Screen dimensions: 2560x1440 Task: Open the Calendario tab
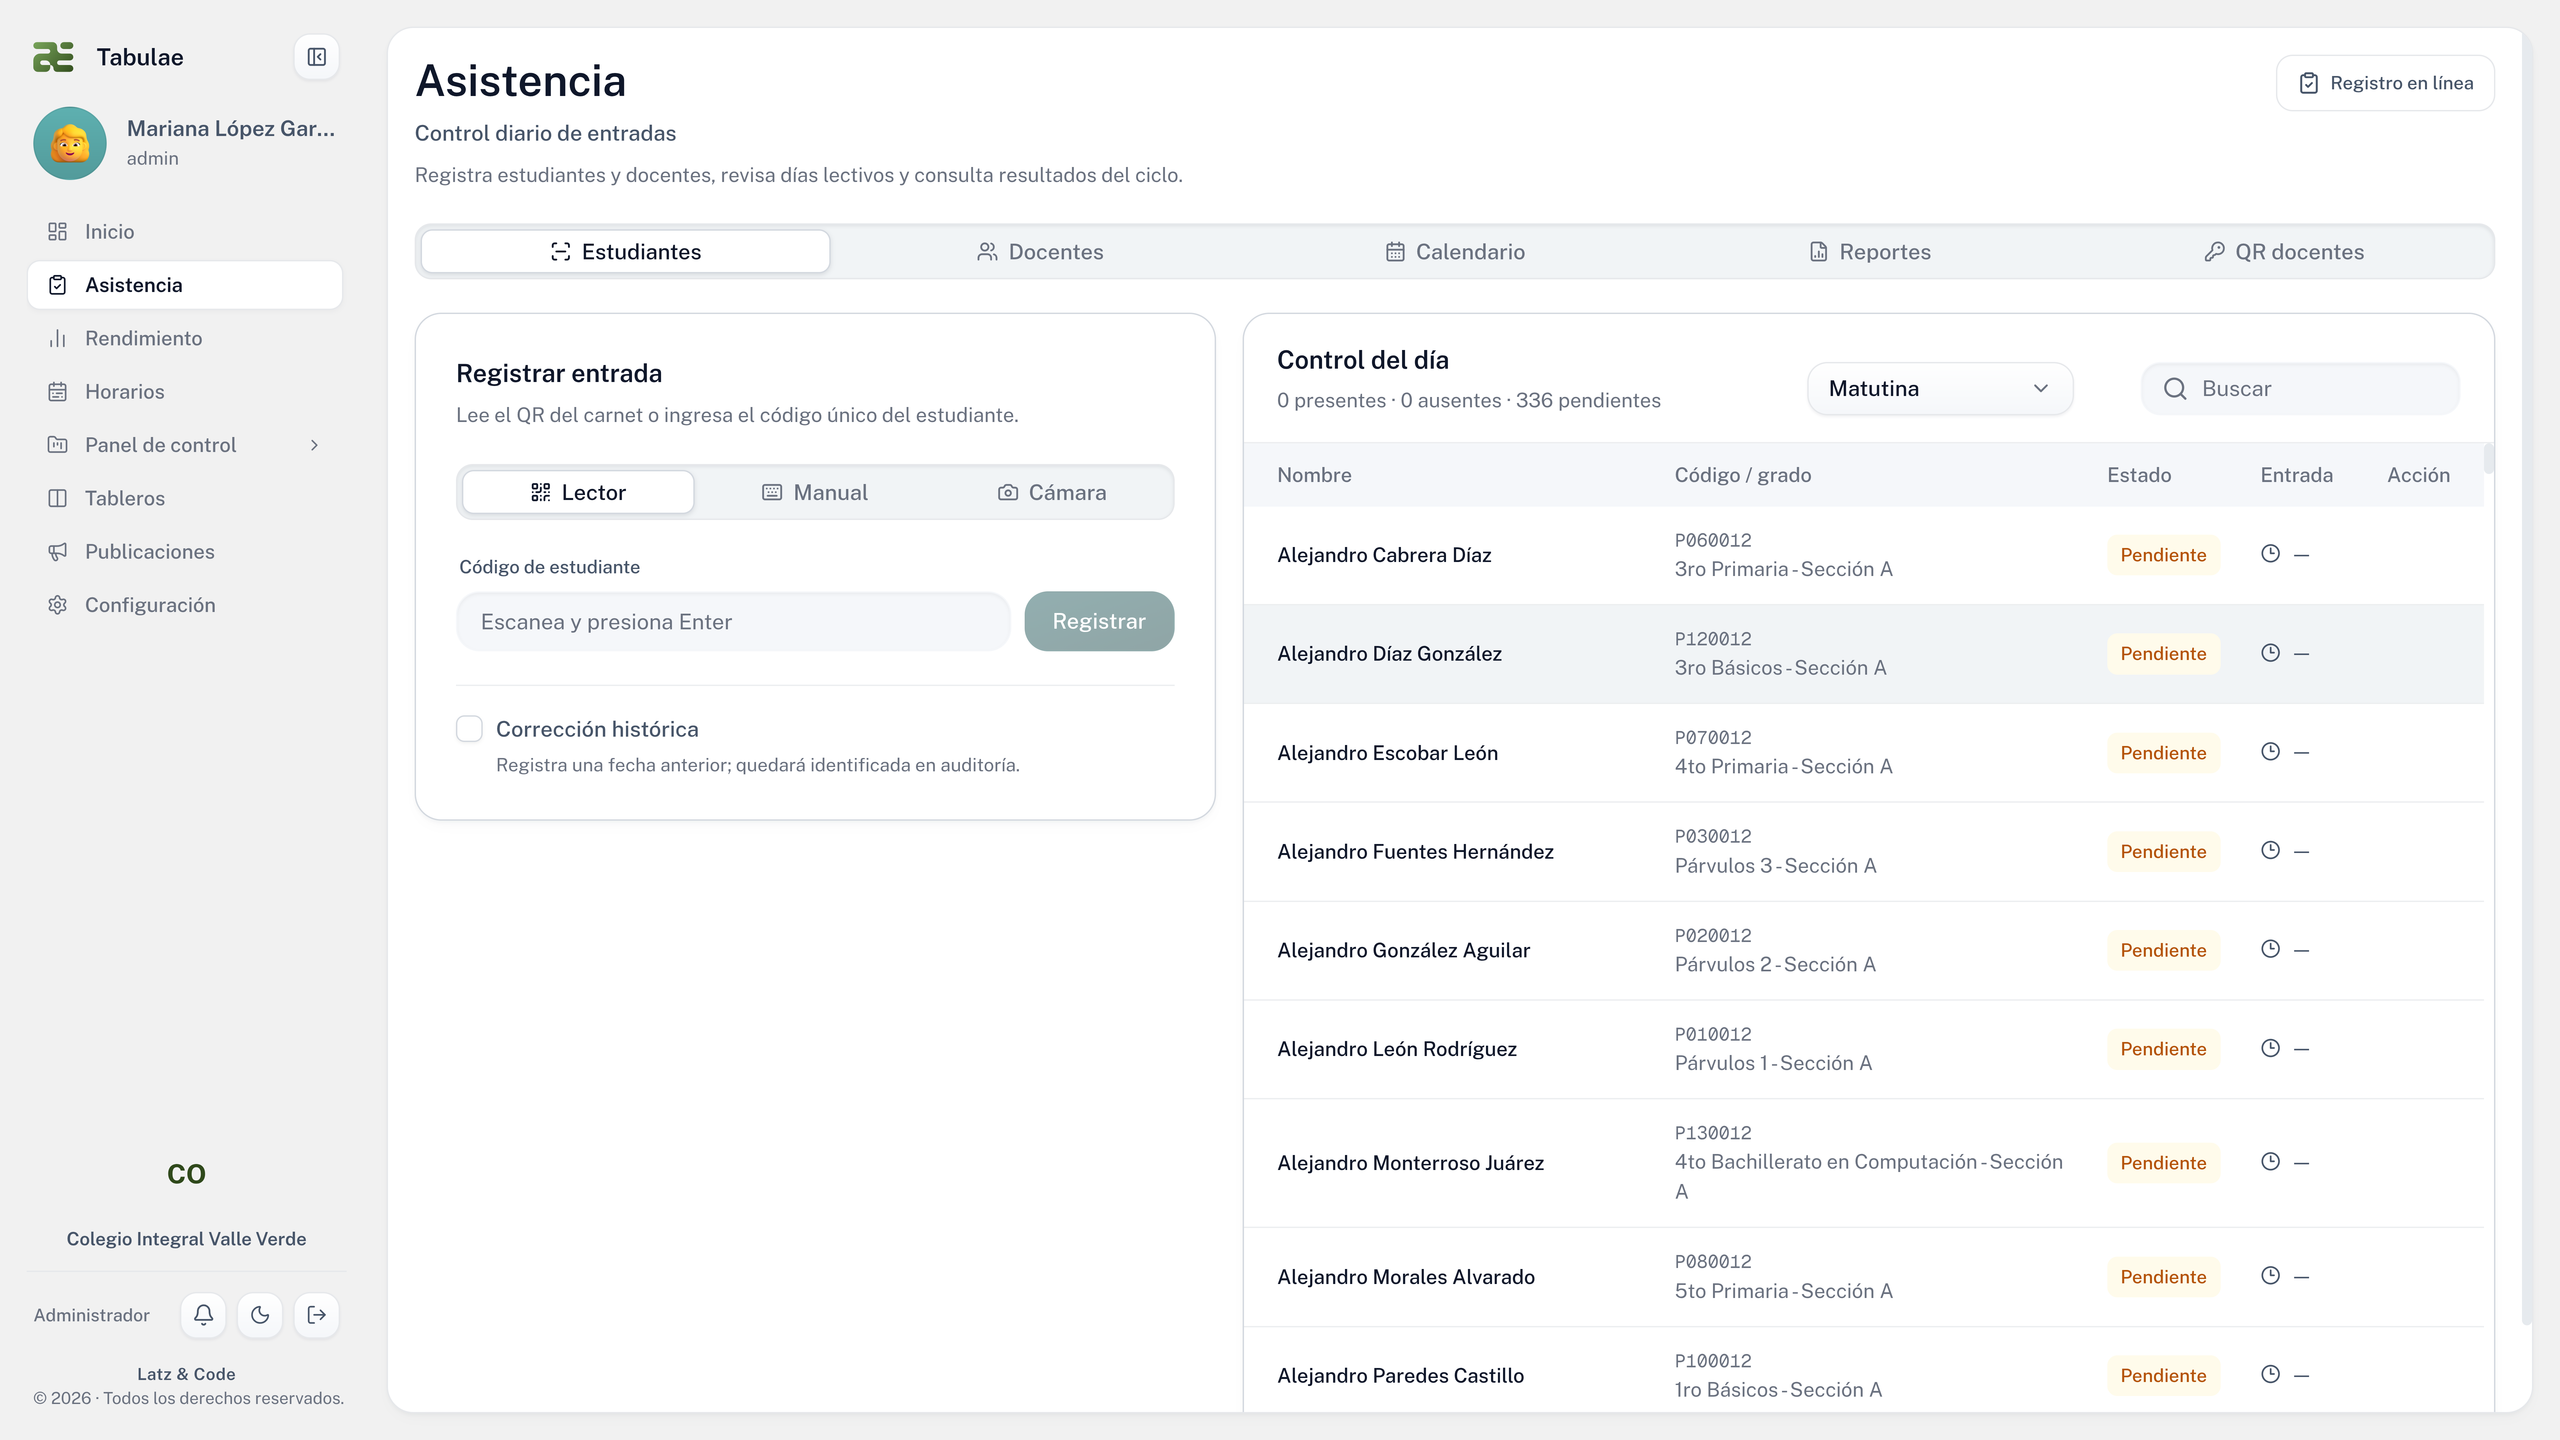coord(1455,252)
